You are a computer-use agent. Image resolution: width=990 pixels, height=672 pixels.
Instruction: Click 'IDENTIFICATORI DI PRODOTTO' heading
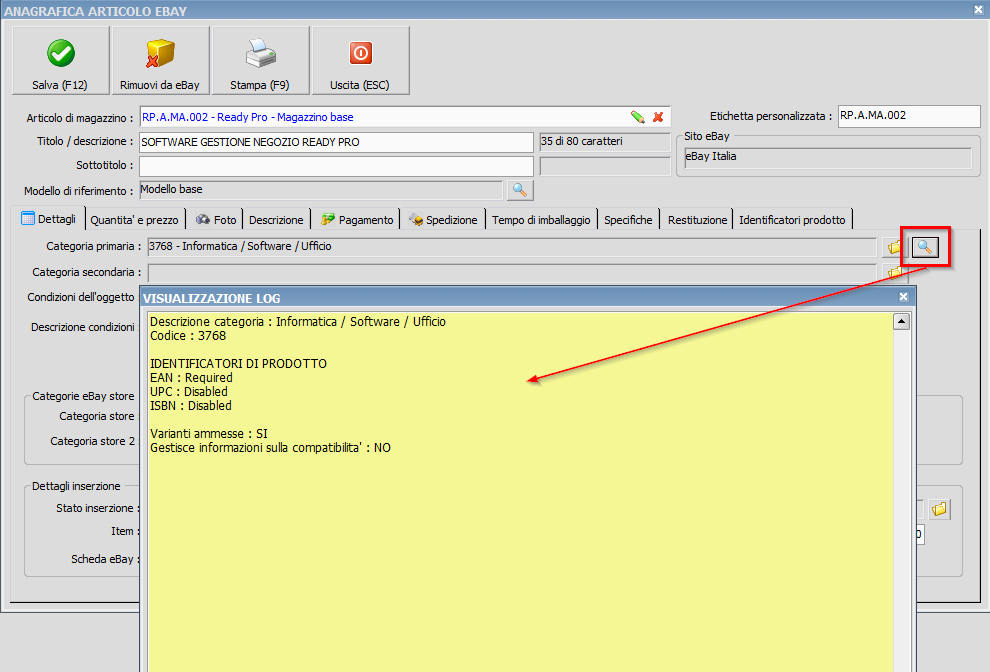click(239, 364)
